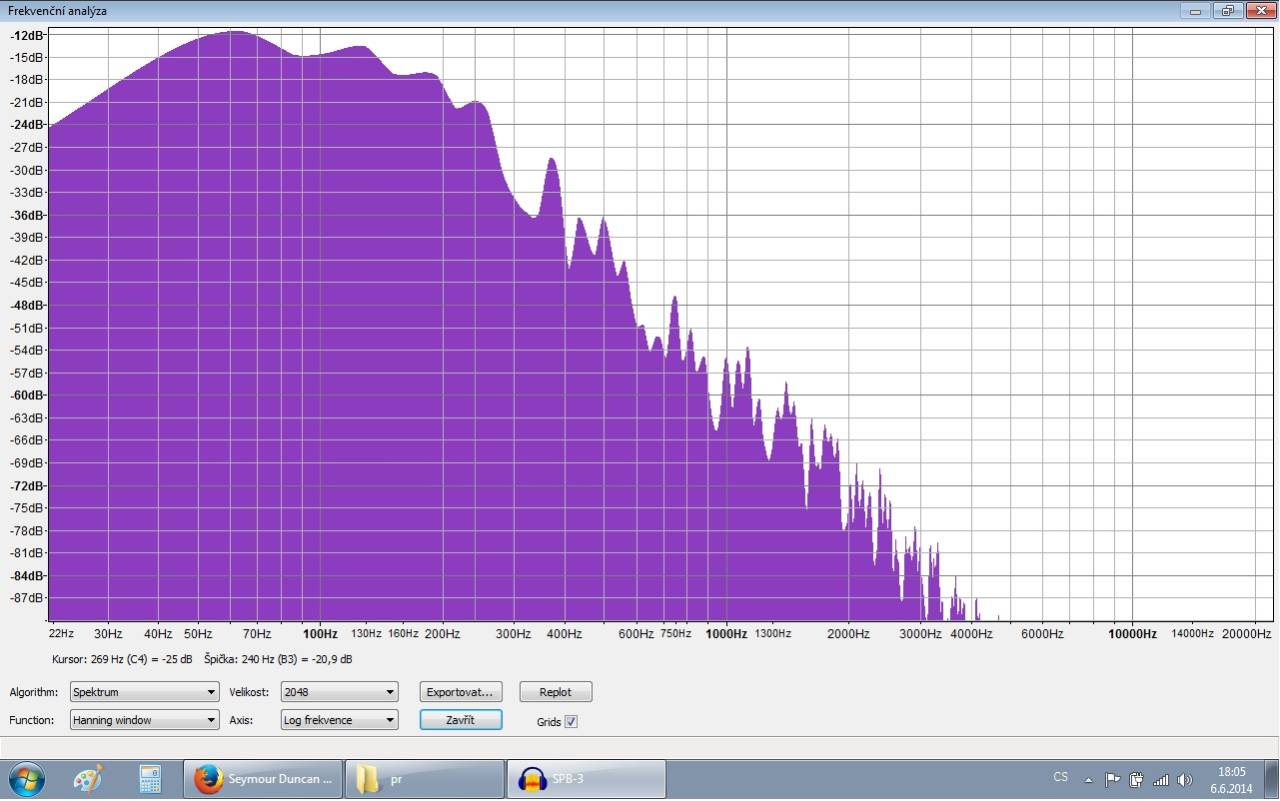Open the Calculator taskbar icon
This screenshot has width=1280, height=801.
pyautogui.click(x=150, y=779)
